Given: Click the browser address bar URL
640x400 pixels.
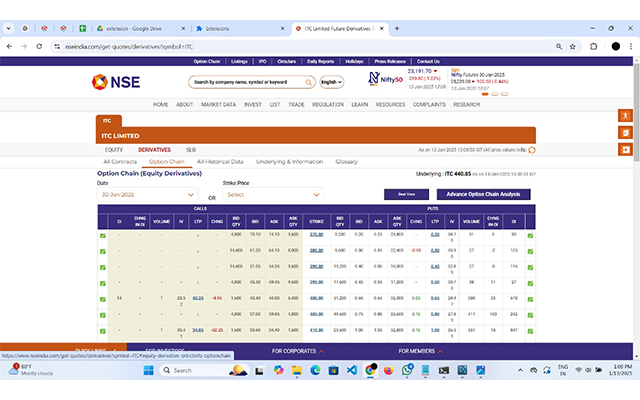Looking at the screenshot, I should tap(129, 47).
